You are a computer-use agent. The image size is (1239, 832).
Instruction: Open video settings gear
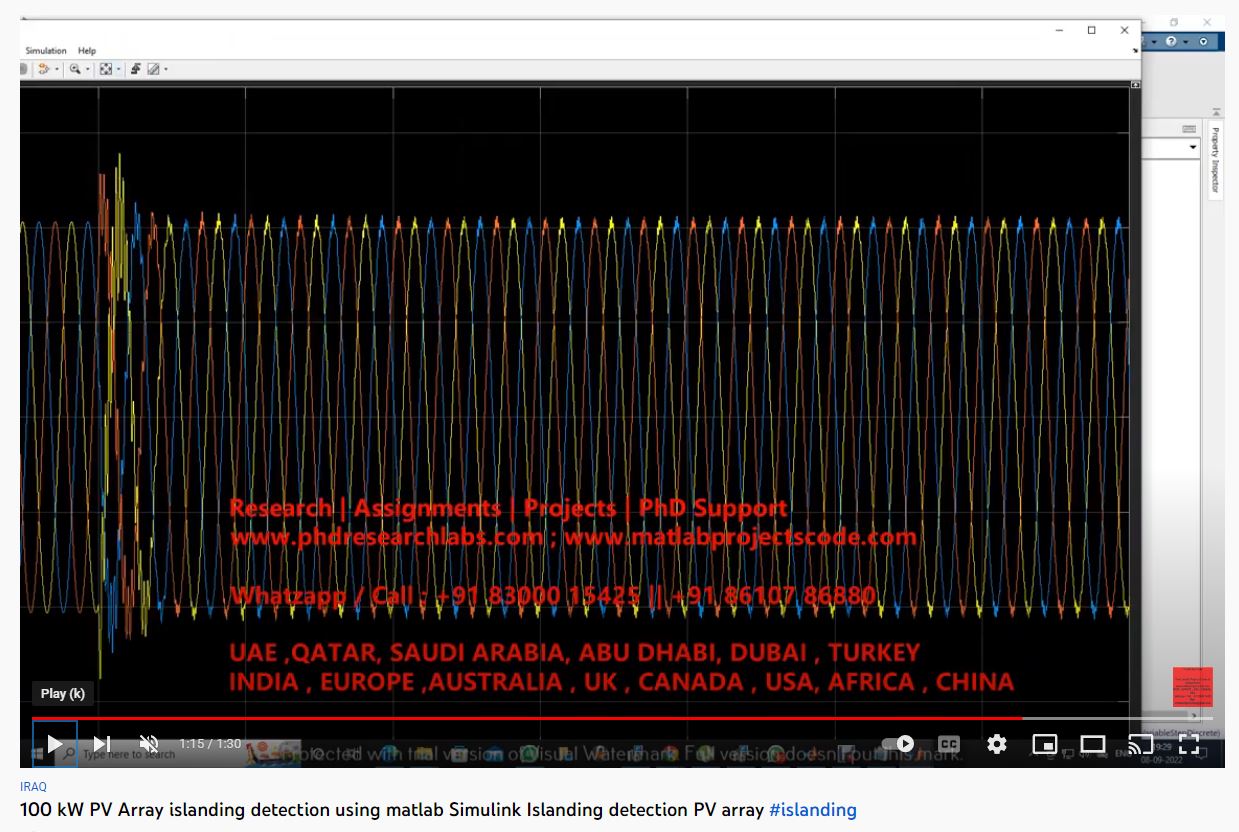tap(996, 744)
